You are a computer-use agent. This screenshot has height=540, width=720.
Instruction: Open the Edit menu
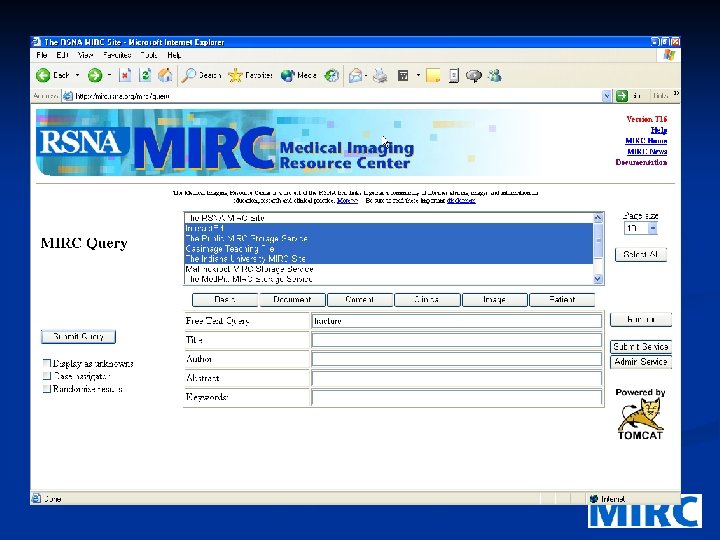point(62,55)
